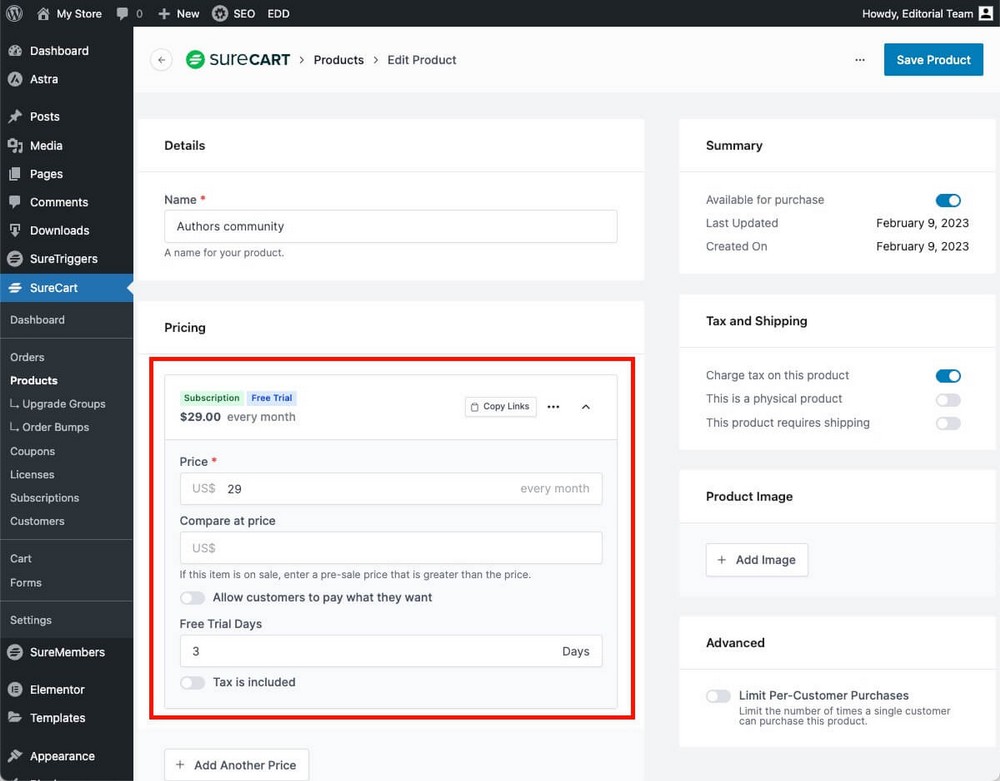Click the Elementor sidebar icon

[x=15, y=690]
